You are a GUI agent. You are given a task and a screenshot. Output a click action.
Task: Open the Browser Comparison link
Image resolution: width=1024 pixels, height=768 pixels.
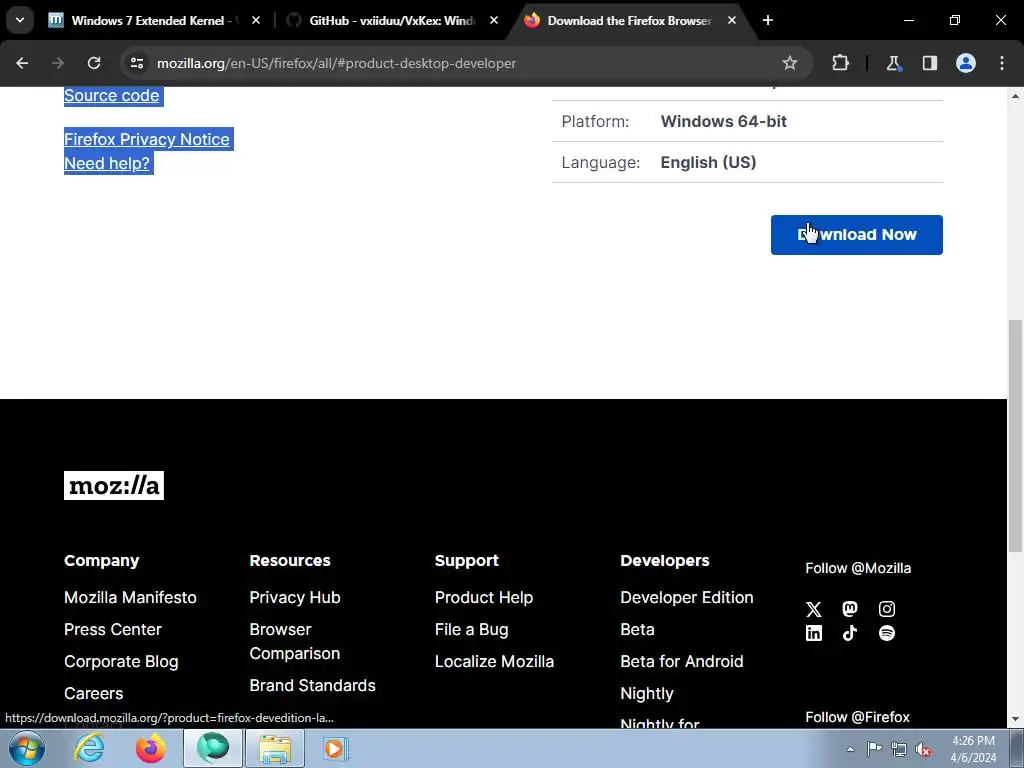click(295, 641)
